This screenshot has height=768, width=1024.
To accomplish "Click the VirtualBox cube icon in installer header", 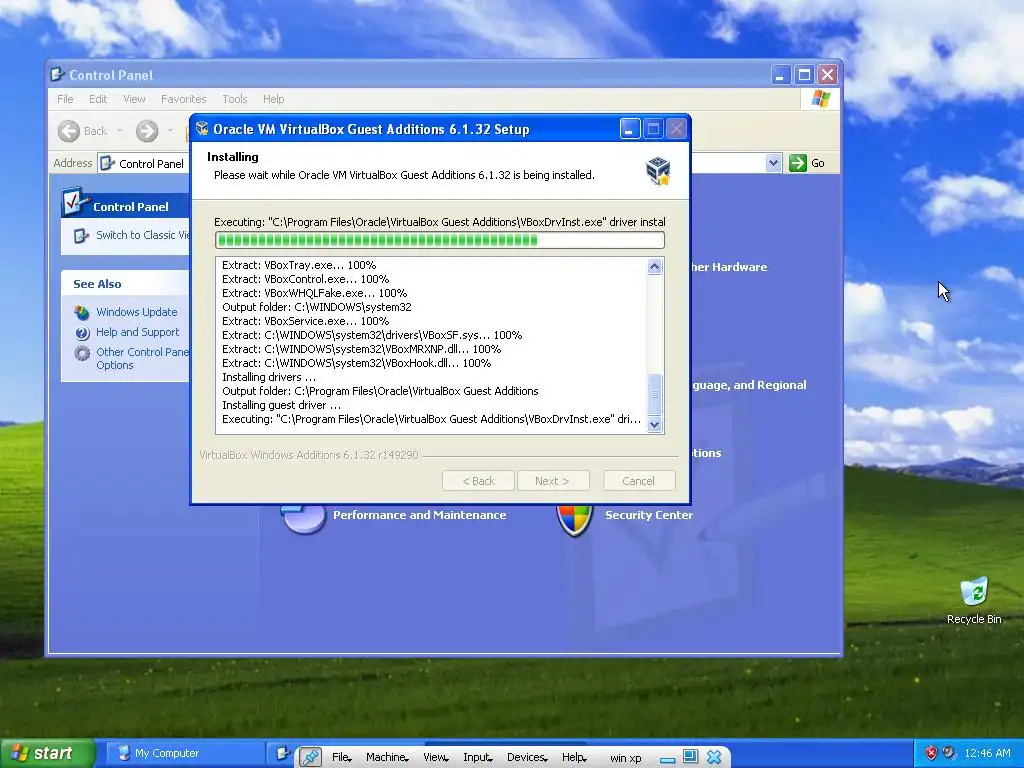I will (x=658, y=171).
